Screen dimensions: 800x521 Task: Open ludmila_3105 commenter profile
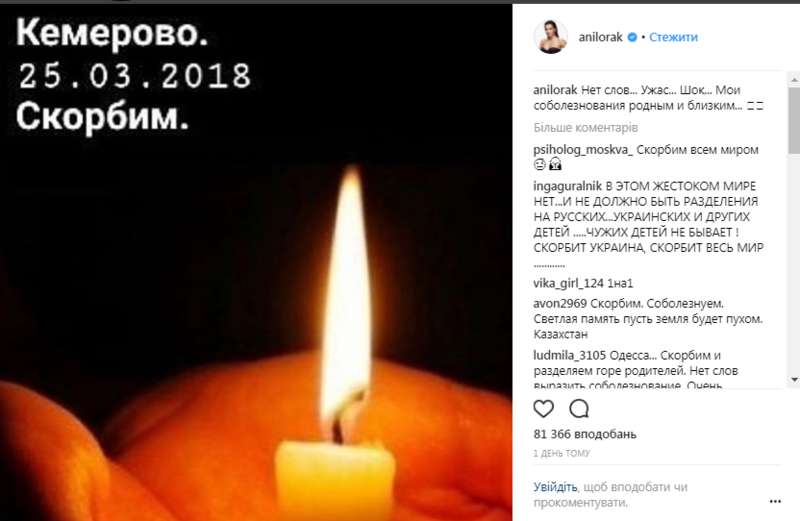click(x=570, y=355)
